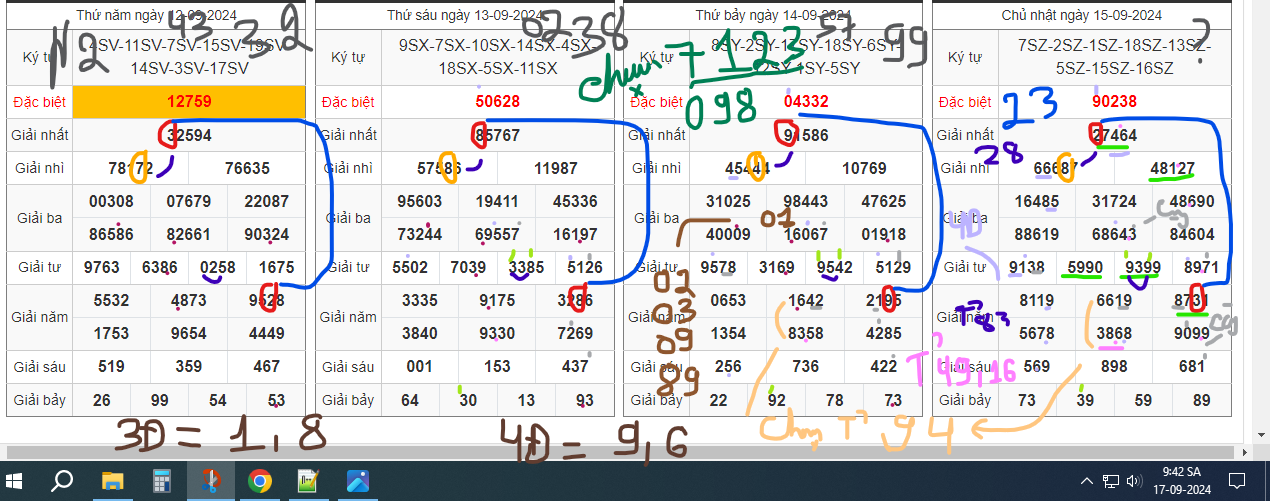
Task: Click the Thứ sáu ngày 13-09-2024 header
Action: pos(465,15)
